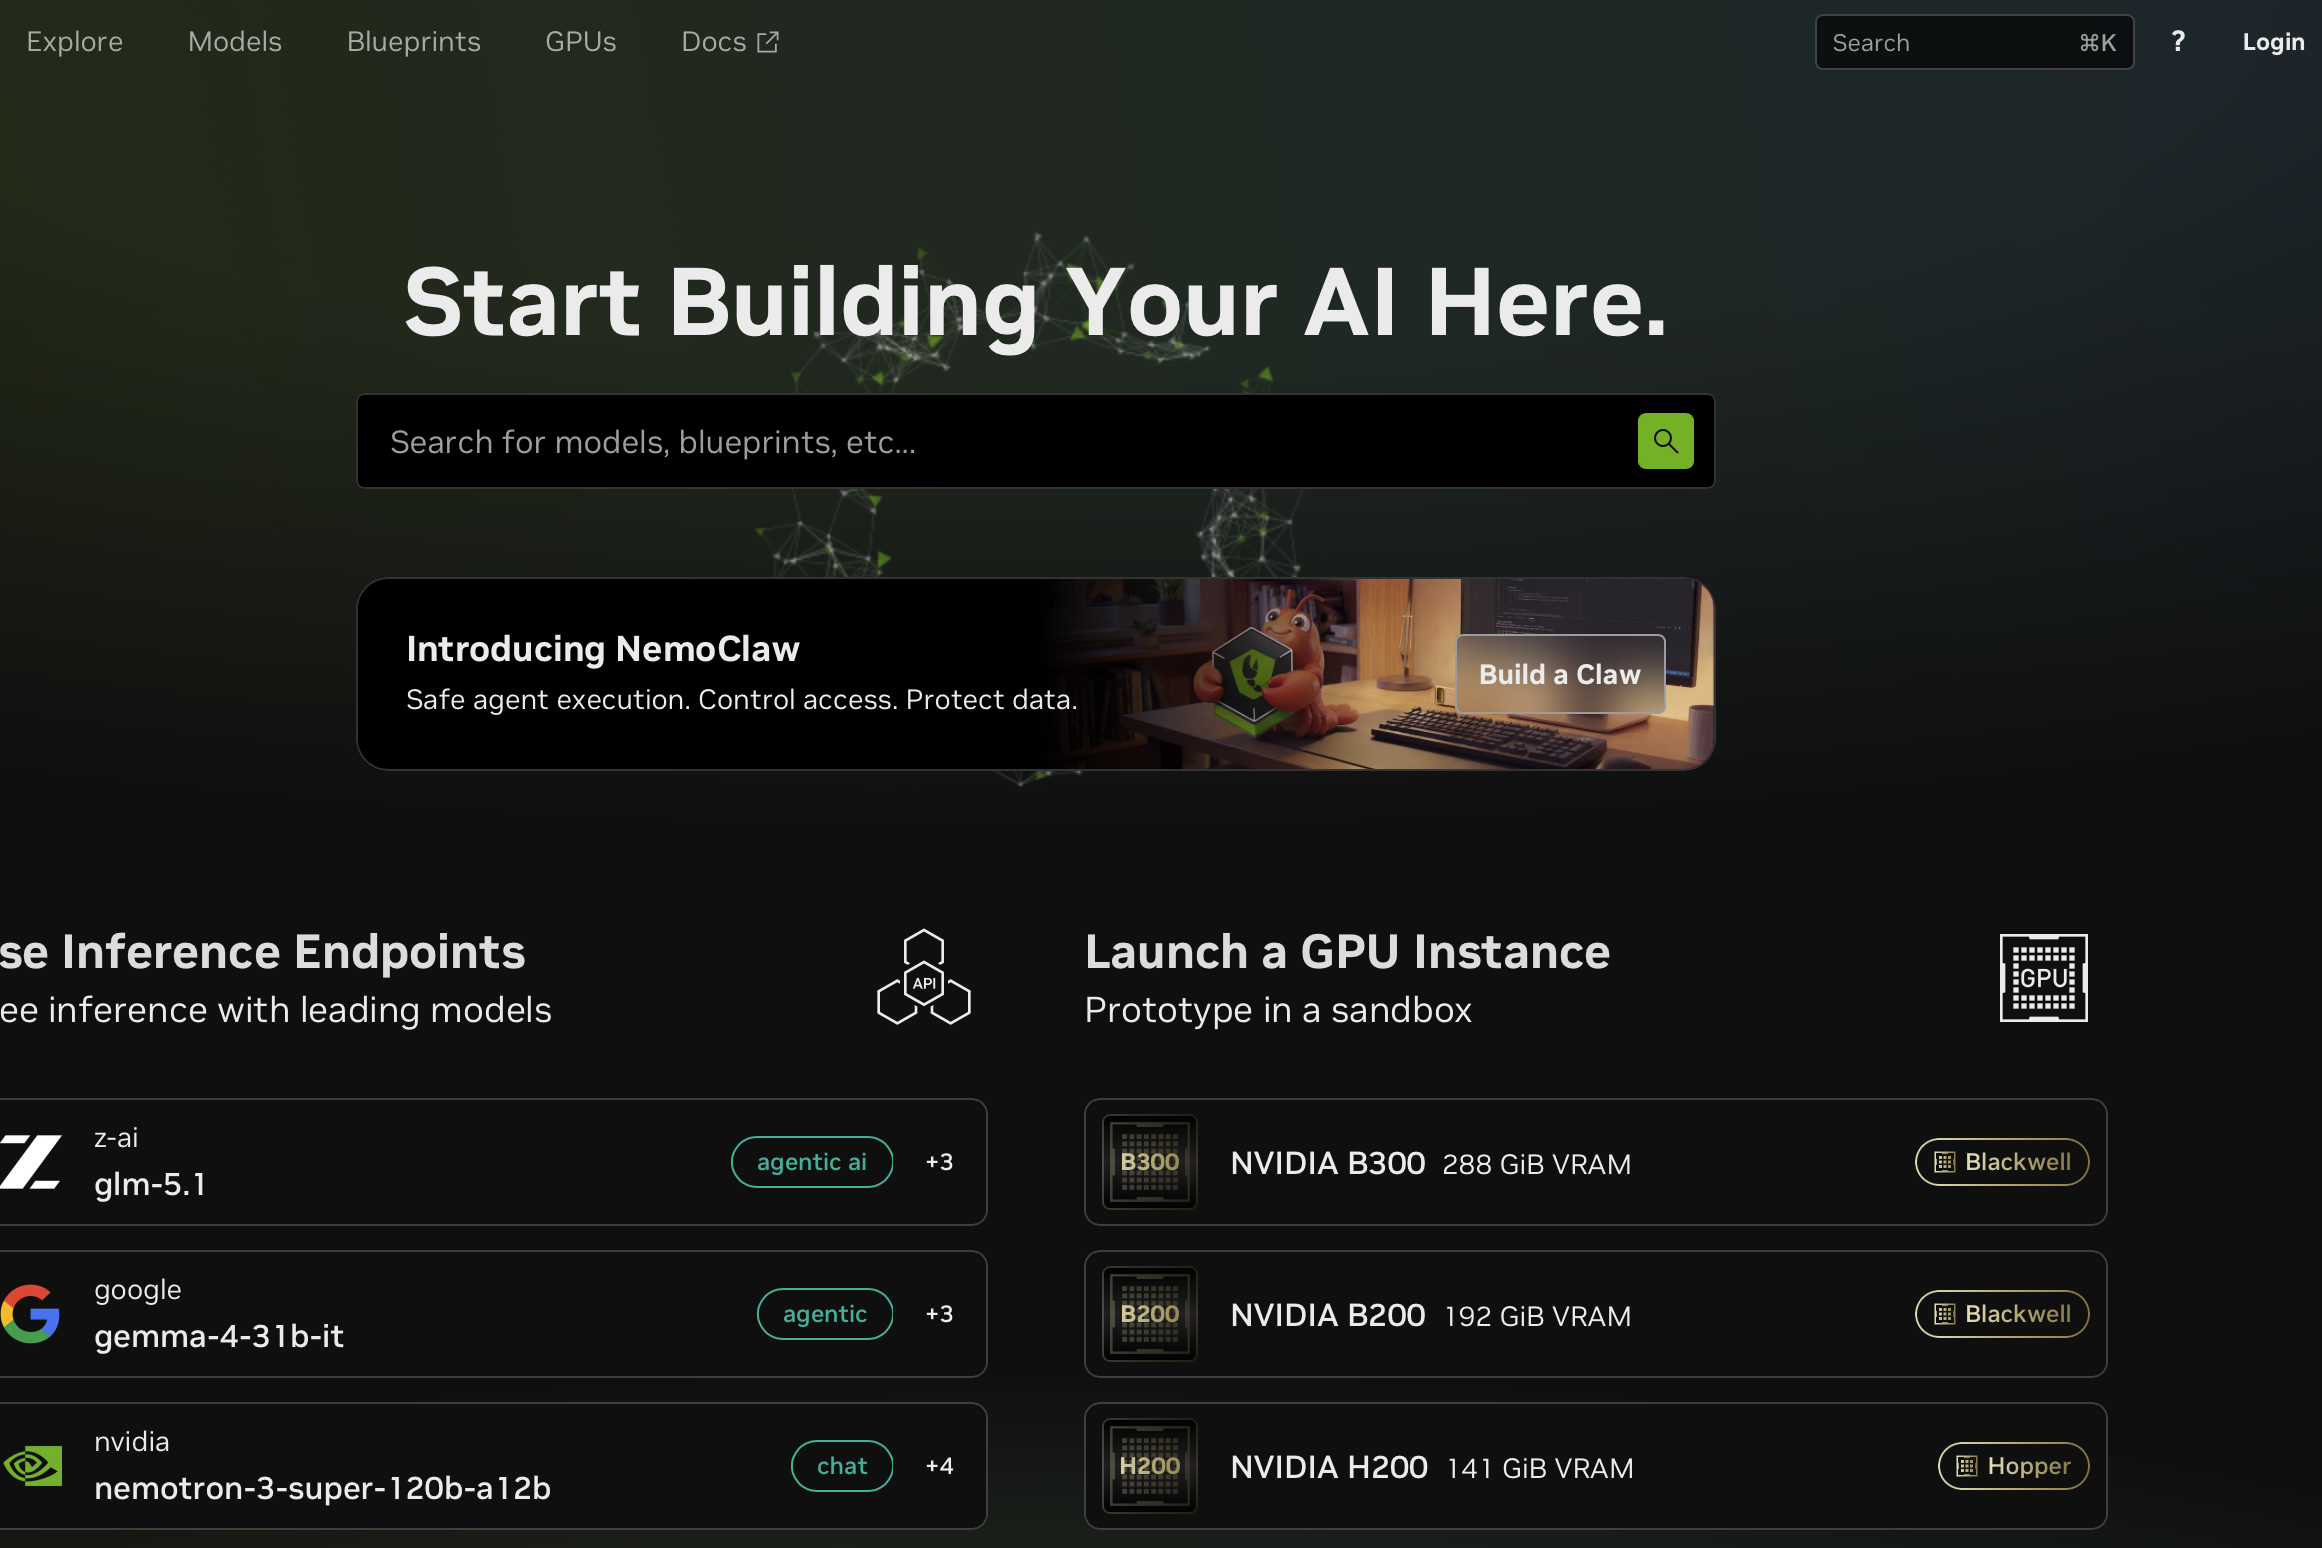Open the external Docs link
Screen dimensions: 2322x1548
coord(729,42)
